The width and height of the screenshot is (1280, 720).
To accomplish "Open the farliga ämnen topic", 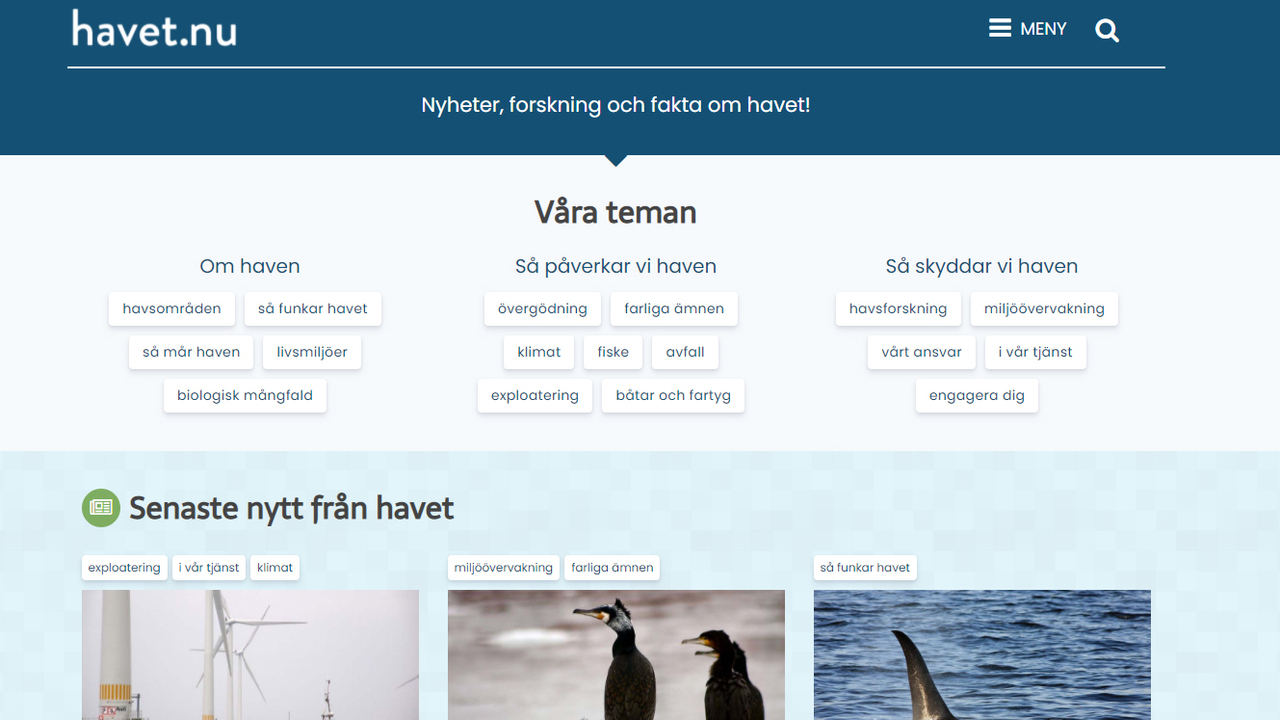I will pyautogui.click(x=673, y=308).
